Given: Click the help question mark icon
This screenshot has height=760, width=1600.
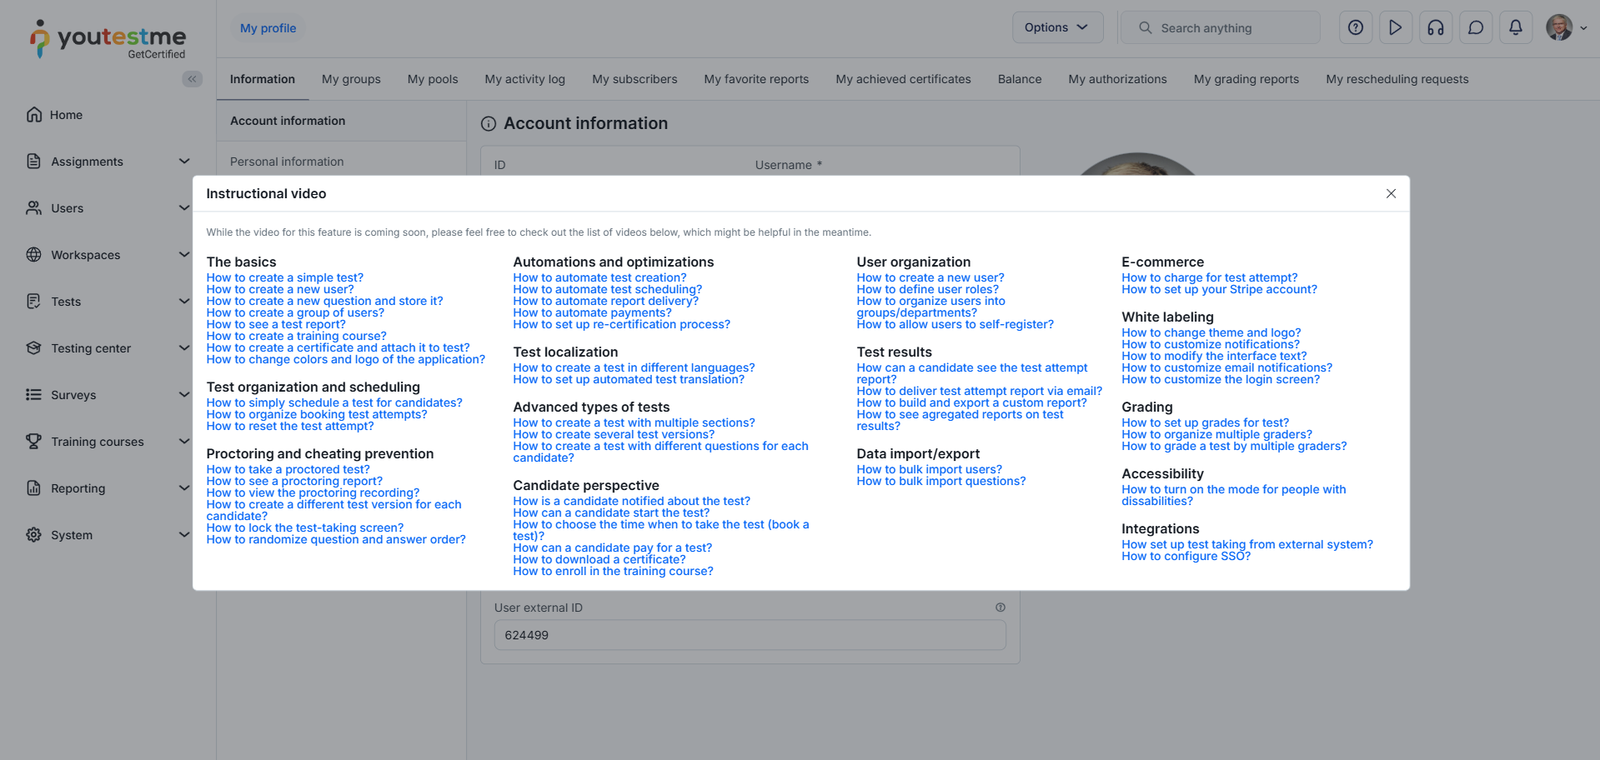Looking at the screenshot, I should point(1355,28).
